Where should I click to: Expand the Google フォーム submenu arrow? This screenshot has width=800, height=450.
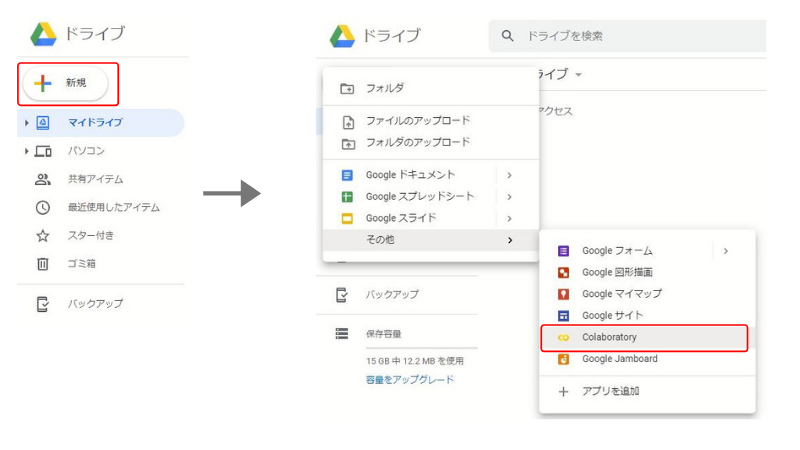tap(726, 251)
